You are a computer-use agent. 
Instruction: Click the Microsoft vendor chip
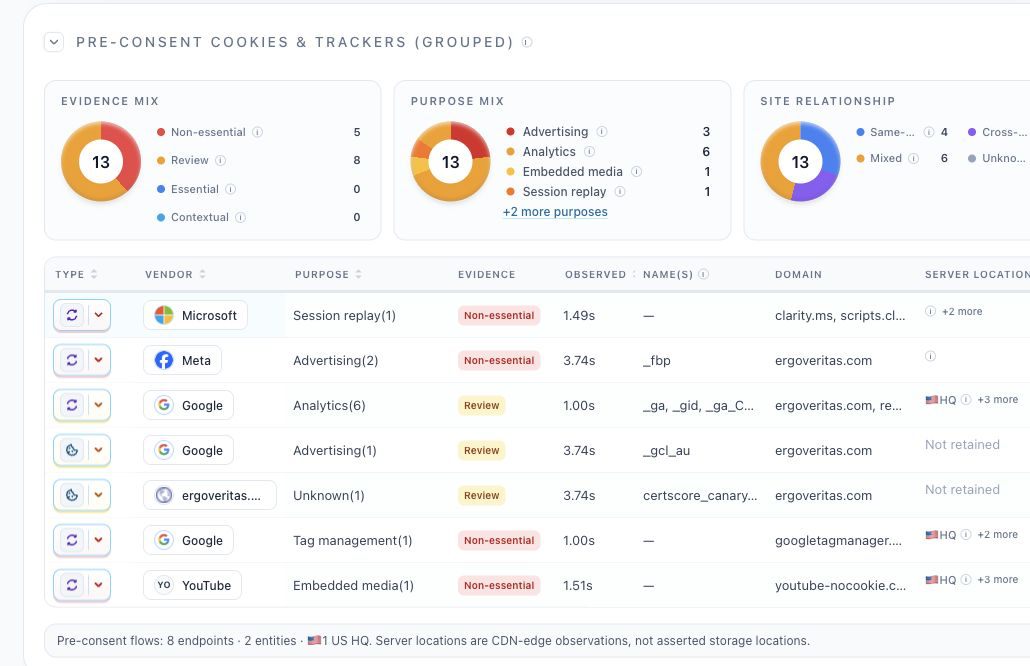click(195, 315)
